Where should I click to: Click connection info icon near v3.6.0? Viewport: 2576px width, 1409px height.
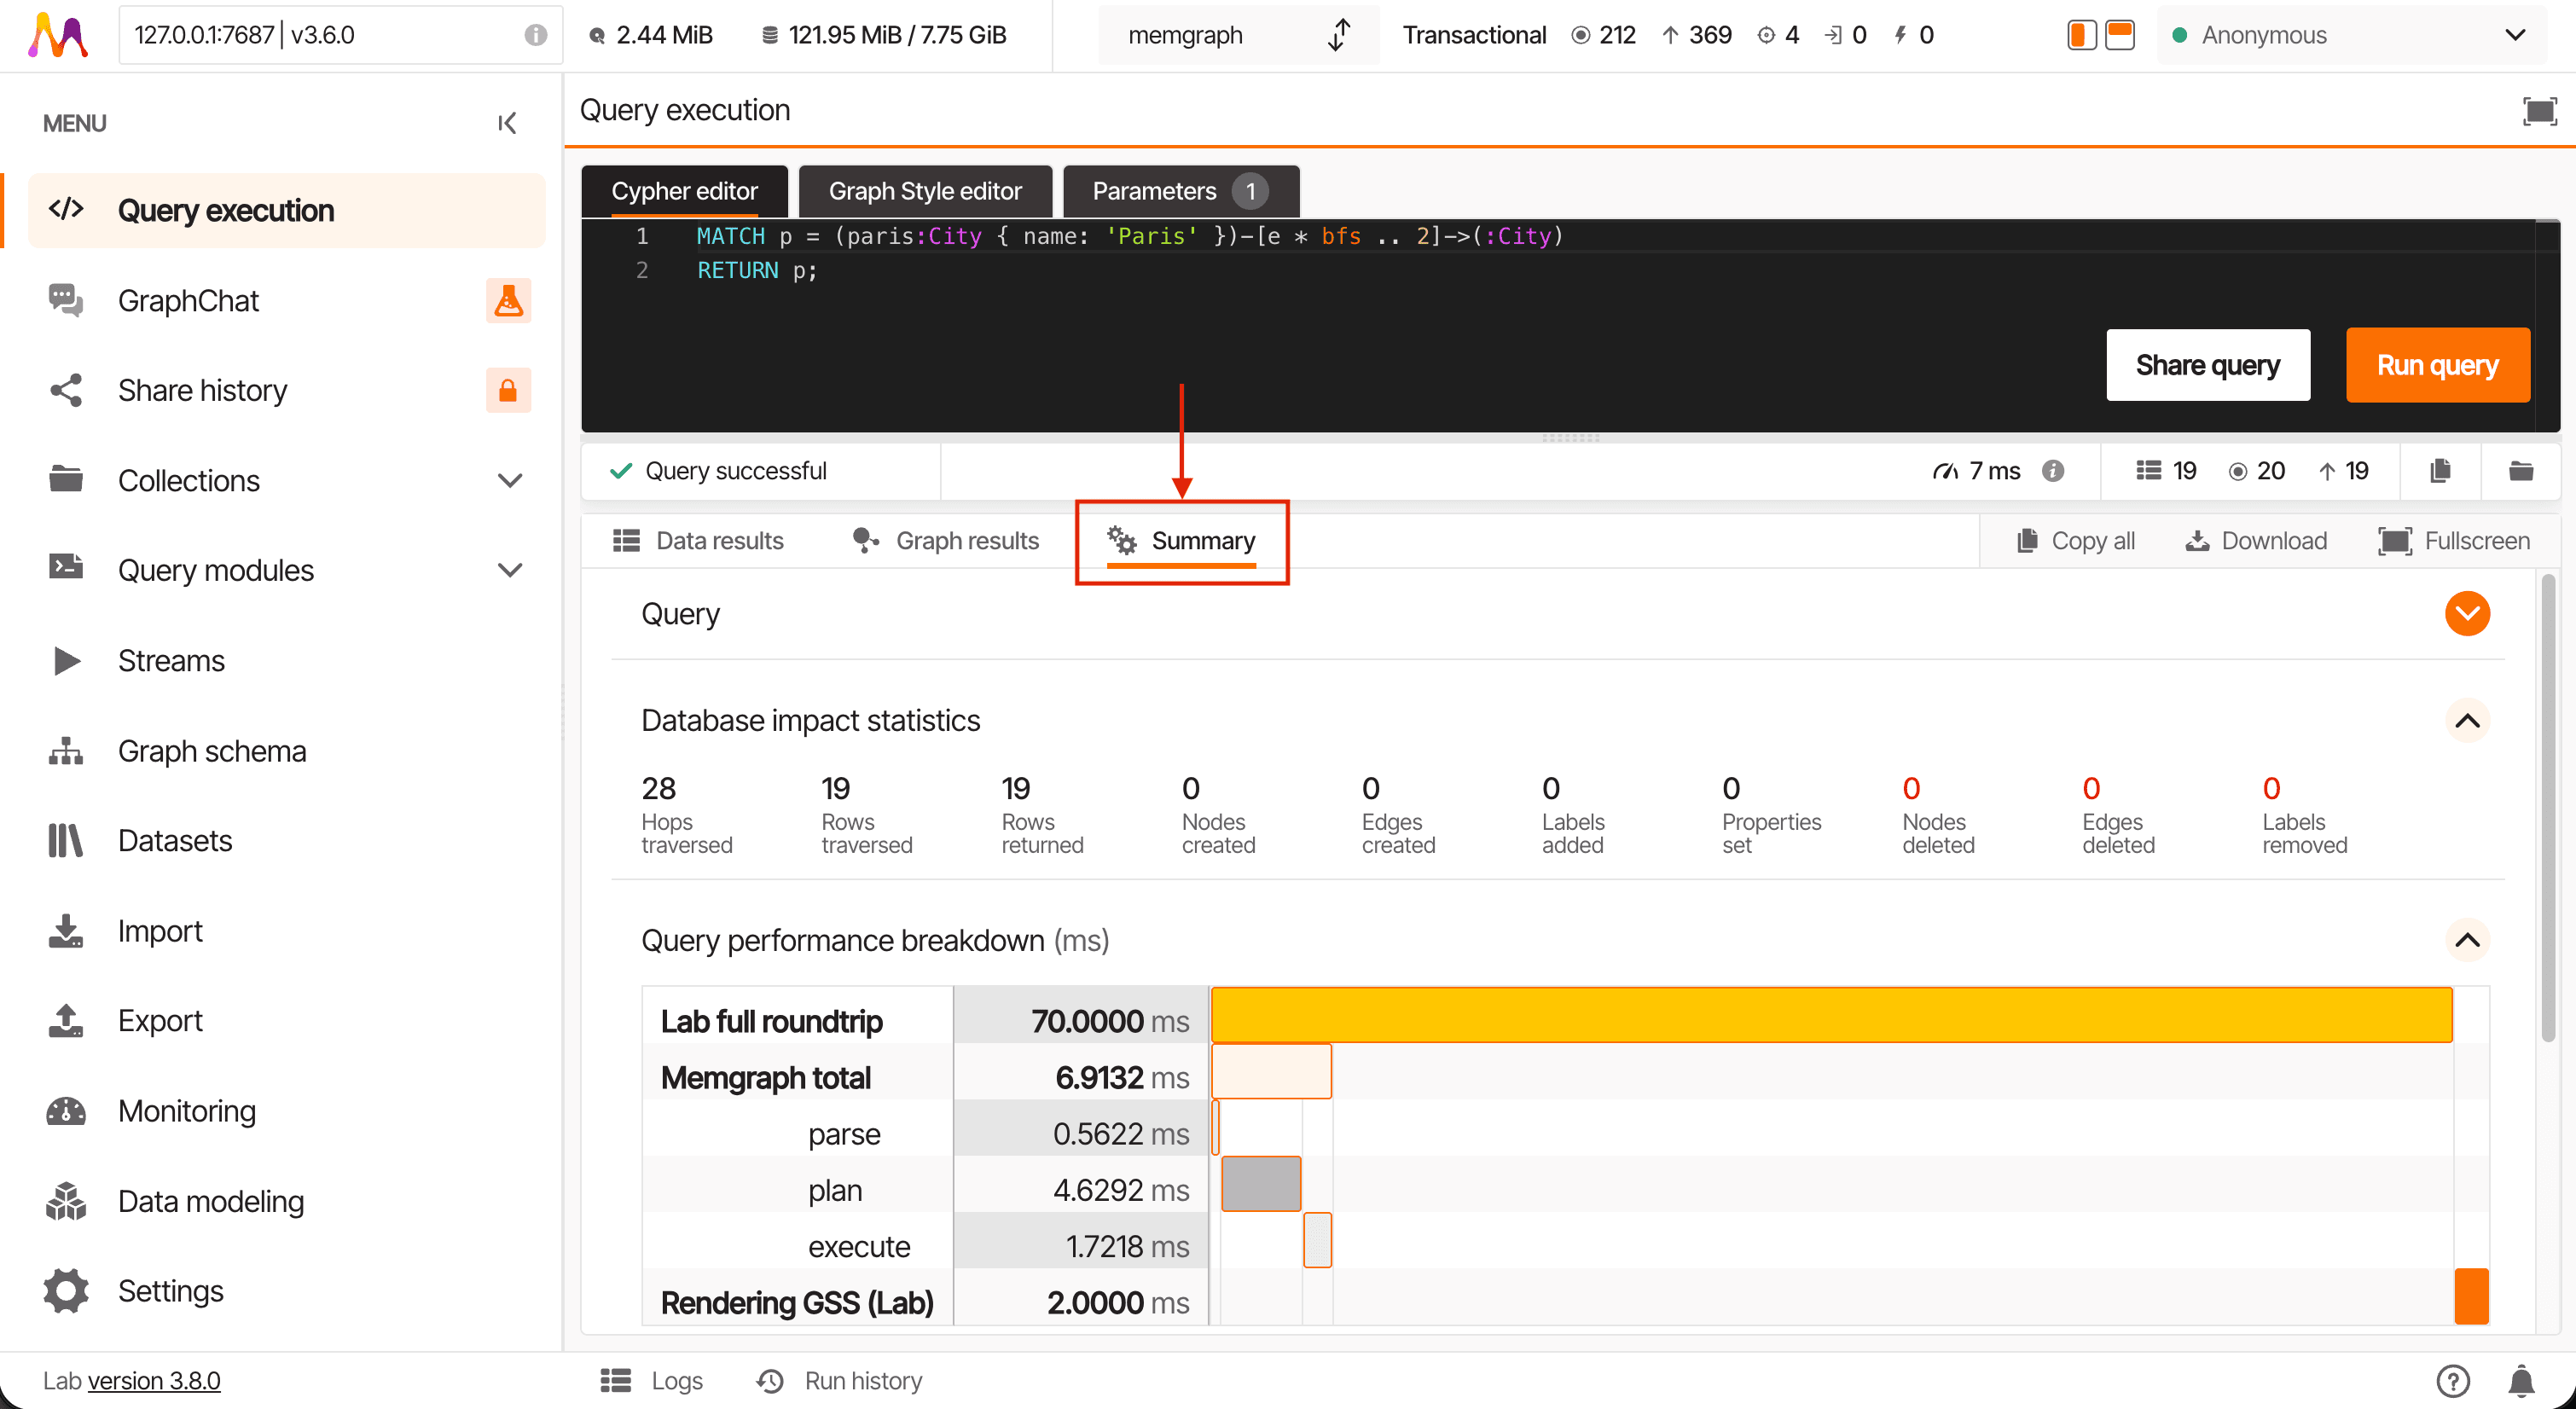click(536, 35)
